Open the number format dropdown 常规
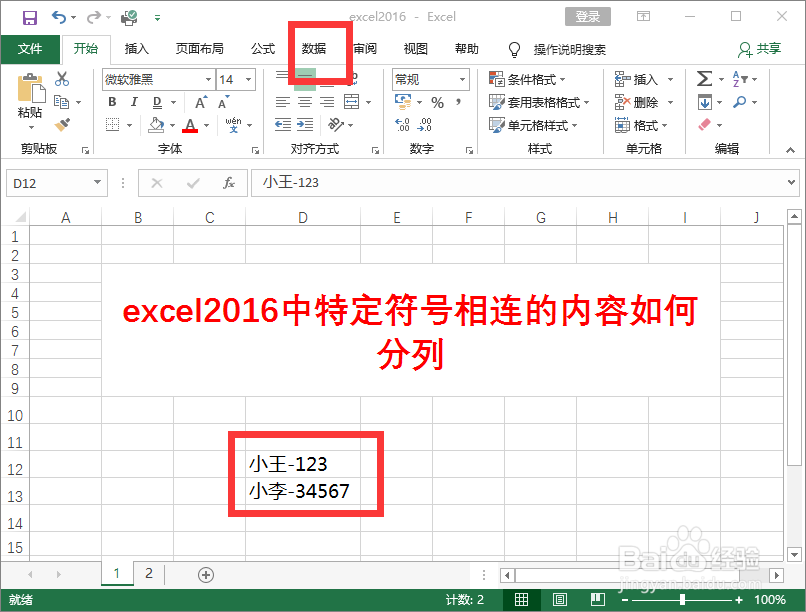Screen dimensions: 806x612 click(x=462, y=80)
